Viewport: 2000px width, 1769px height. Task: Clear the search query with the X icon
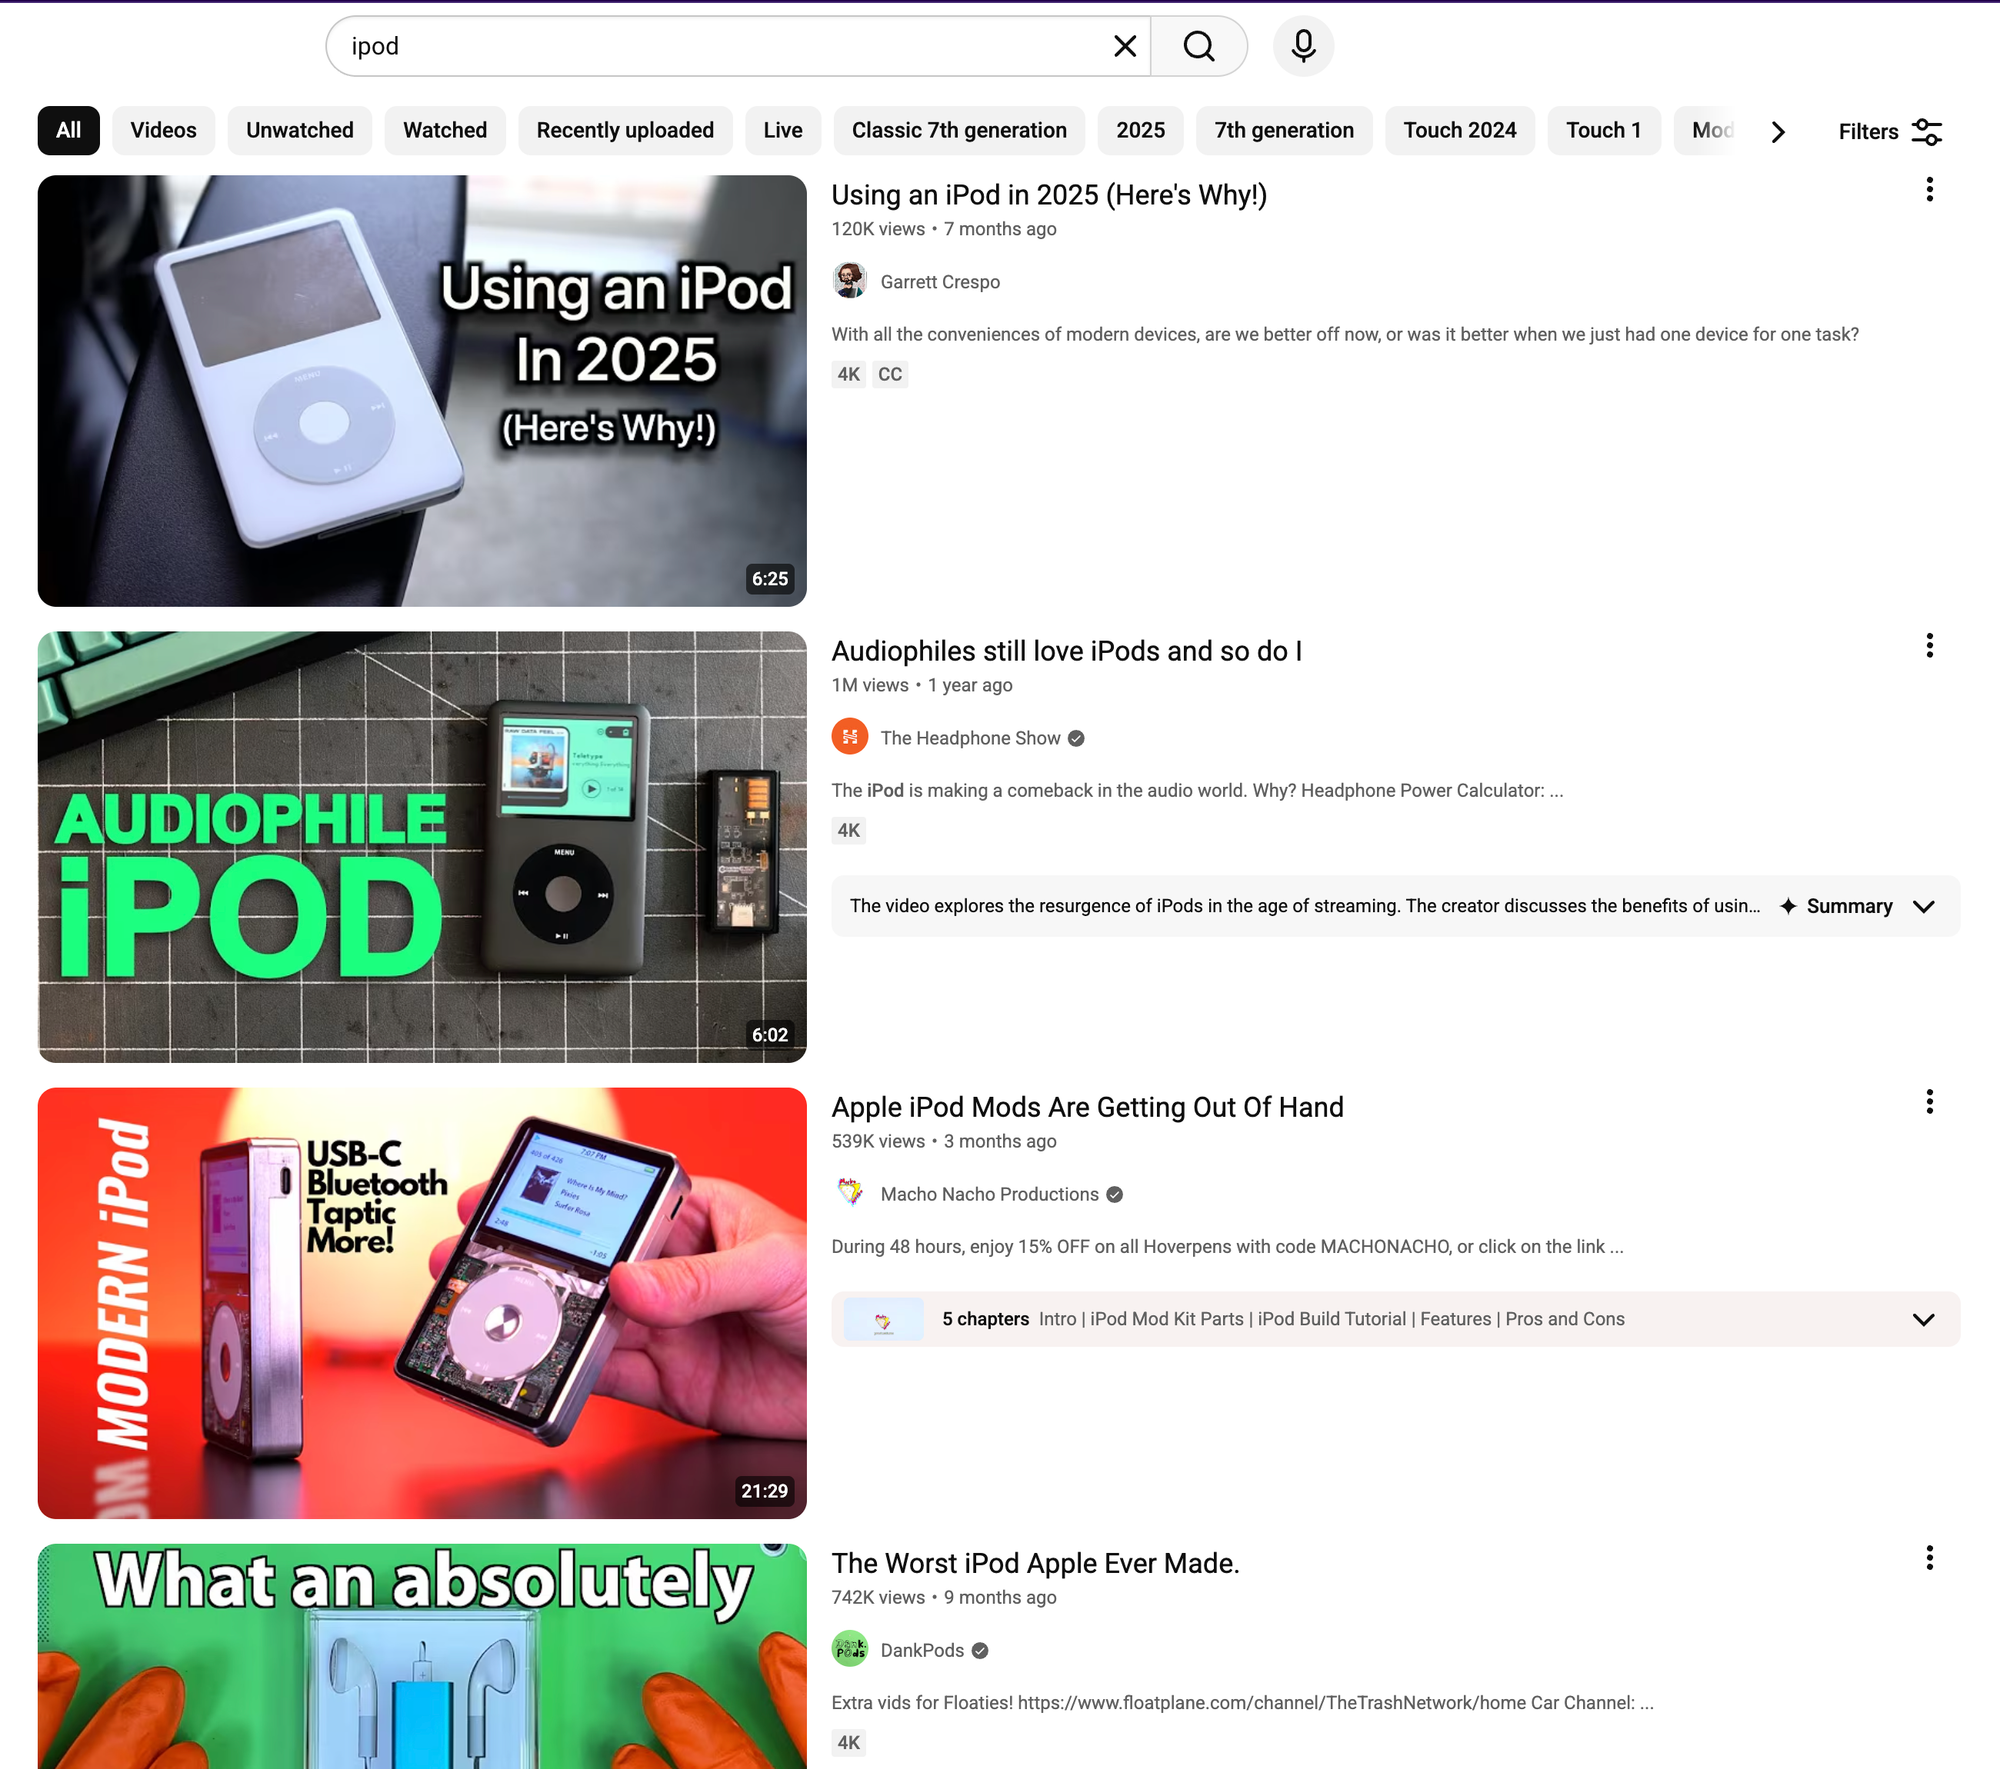[x=1124, y=46]
